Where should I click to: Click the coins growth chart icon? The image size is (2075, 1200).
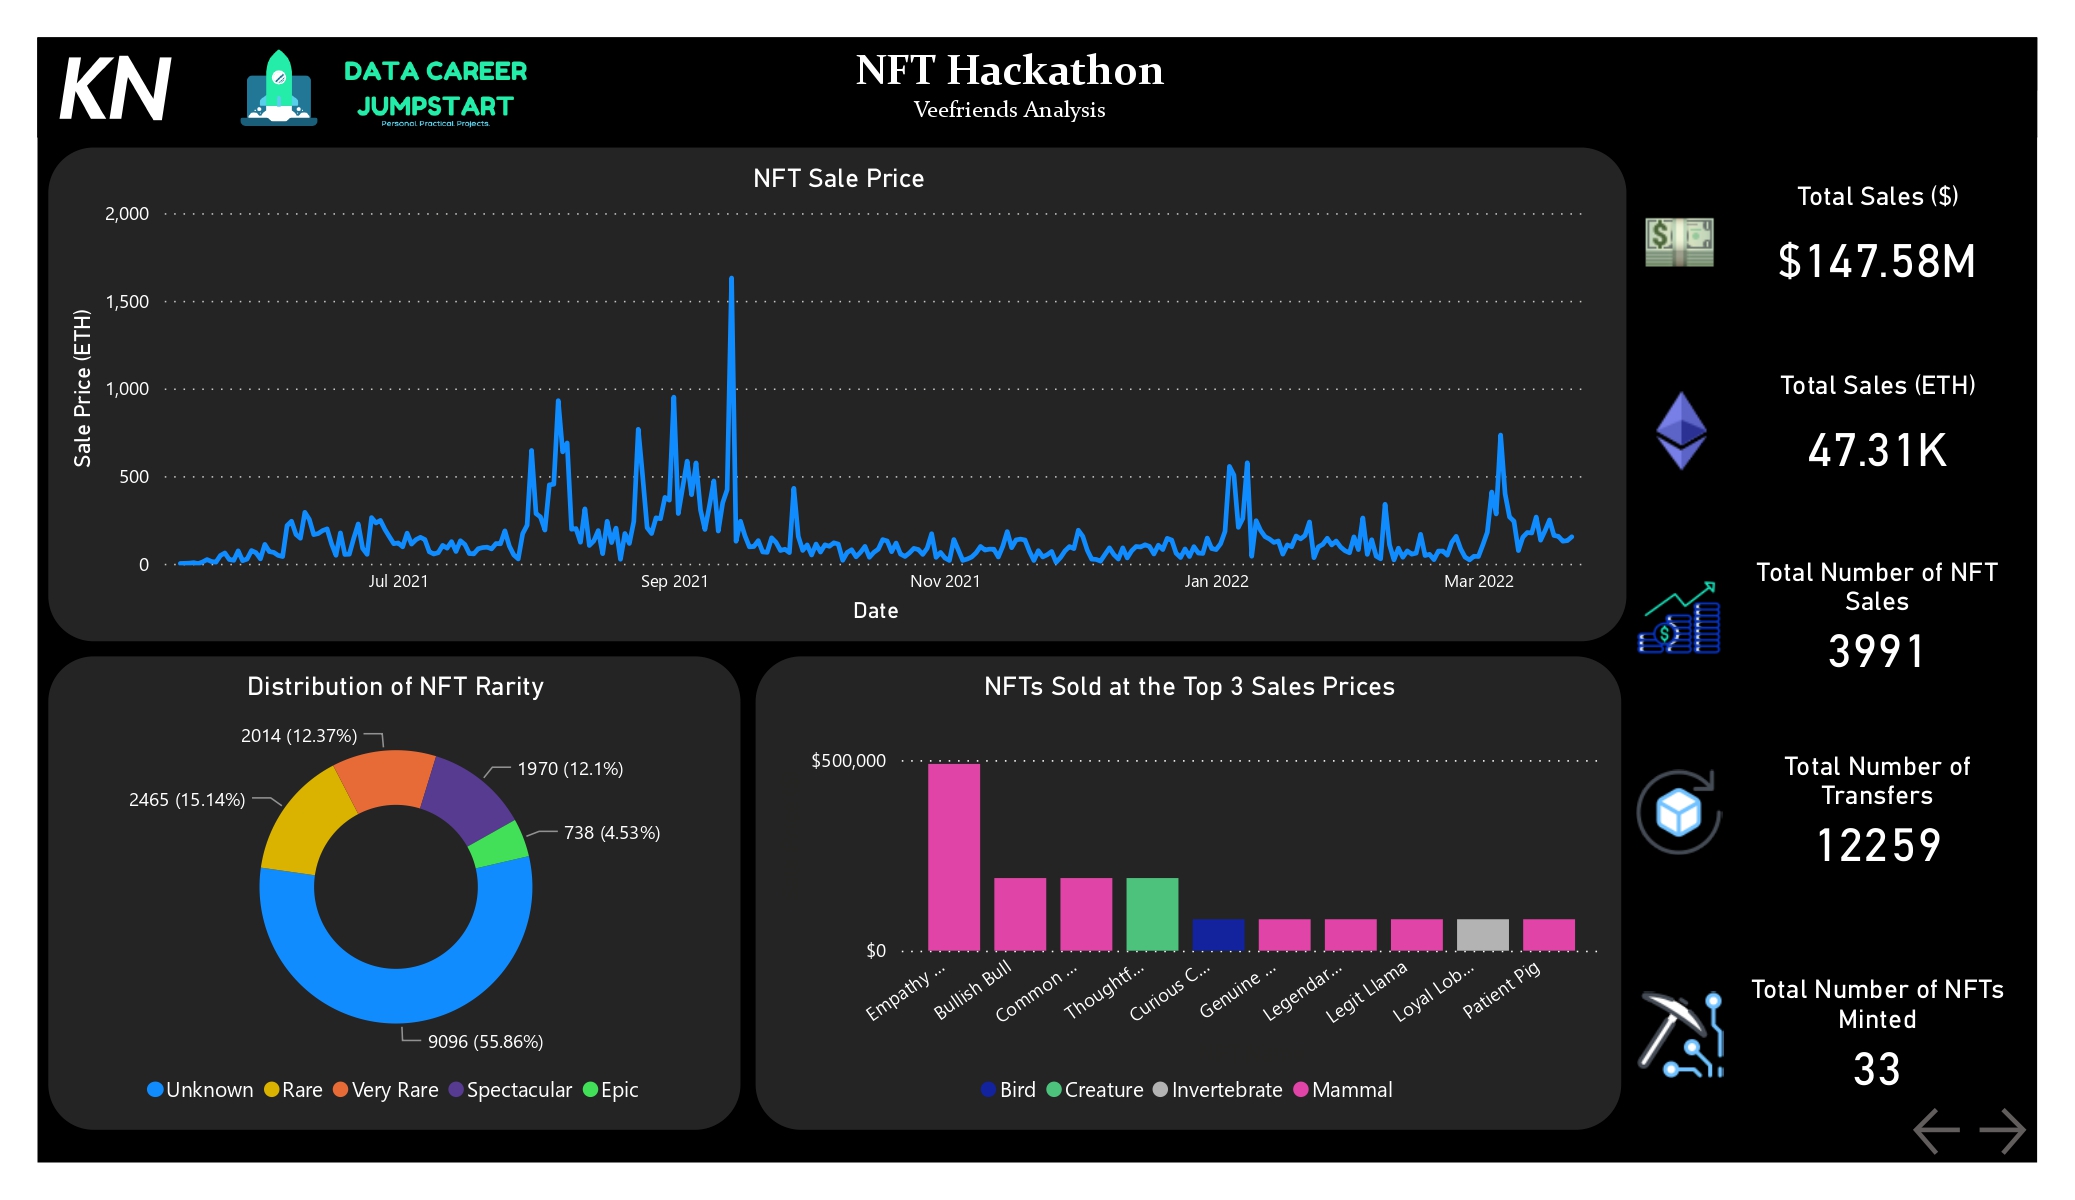click(x=1679, y=617)
